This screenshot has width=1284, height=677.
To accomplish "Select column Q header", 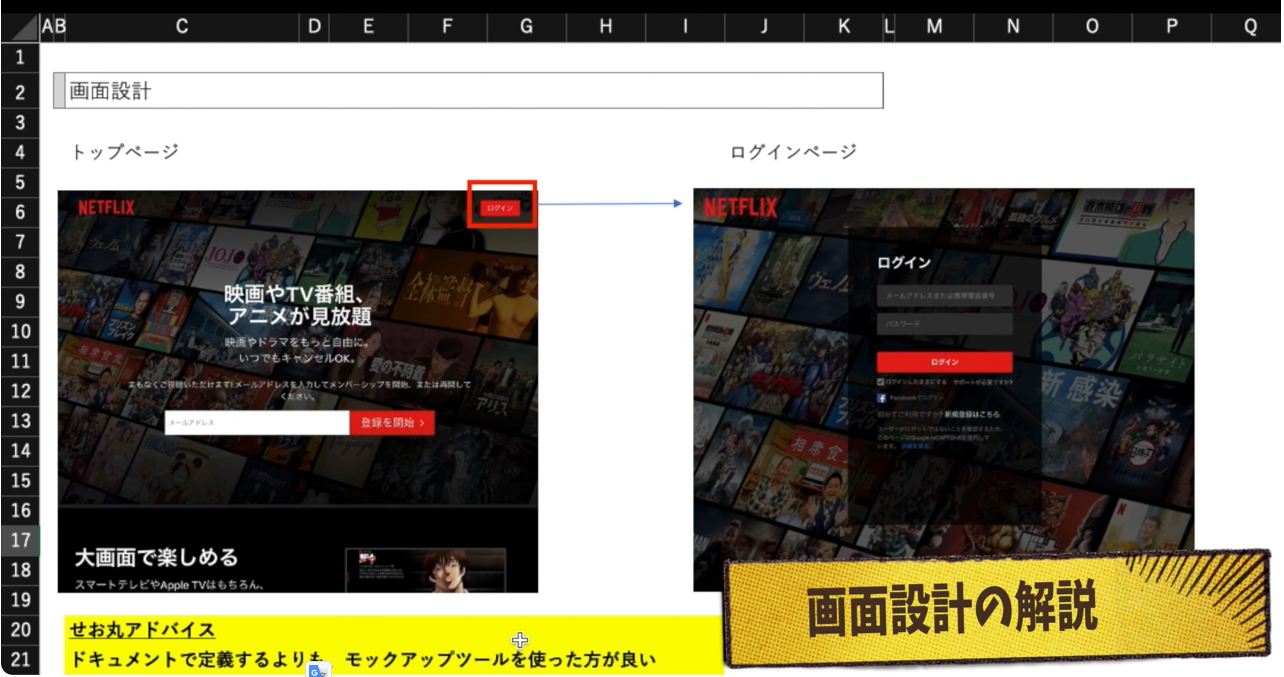I will (x=1248, y=28).
